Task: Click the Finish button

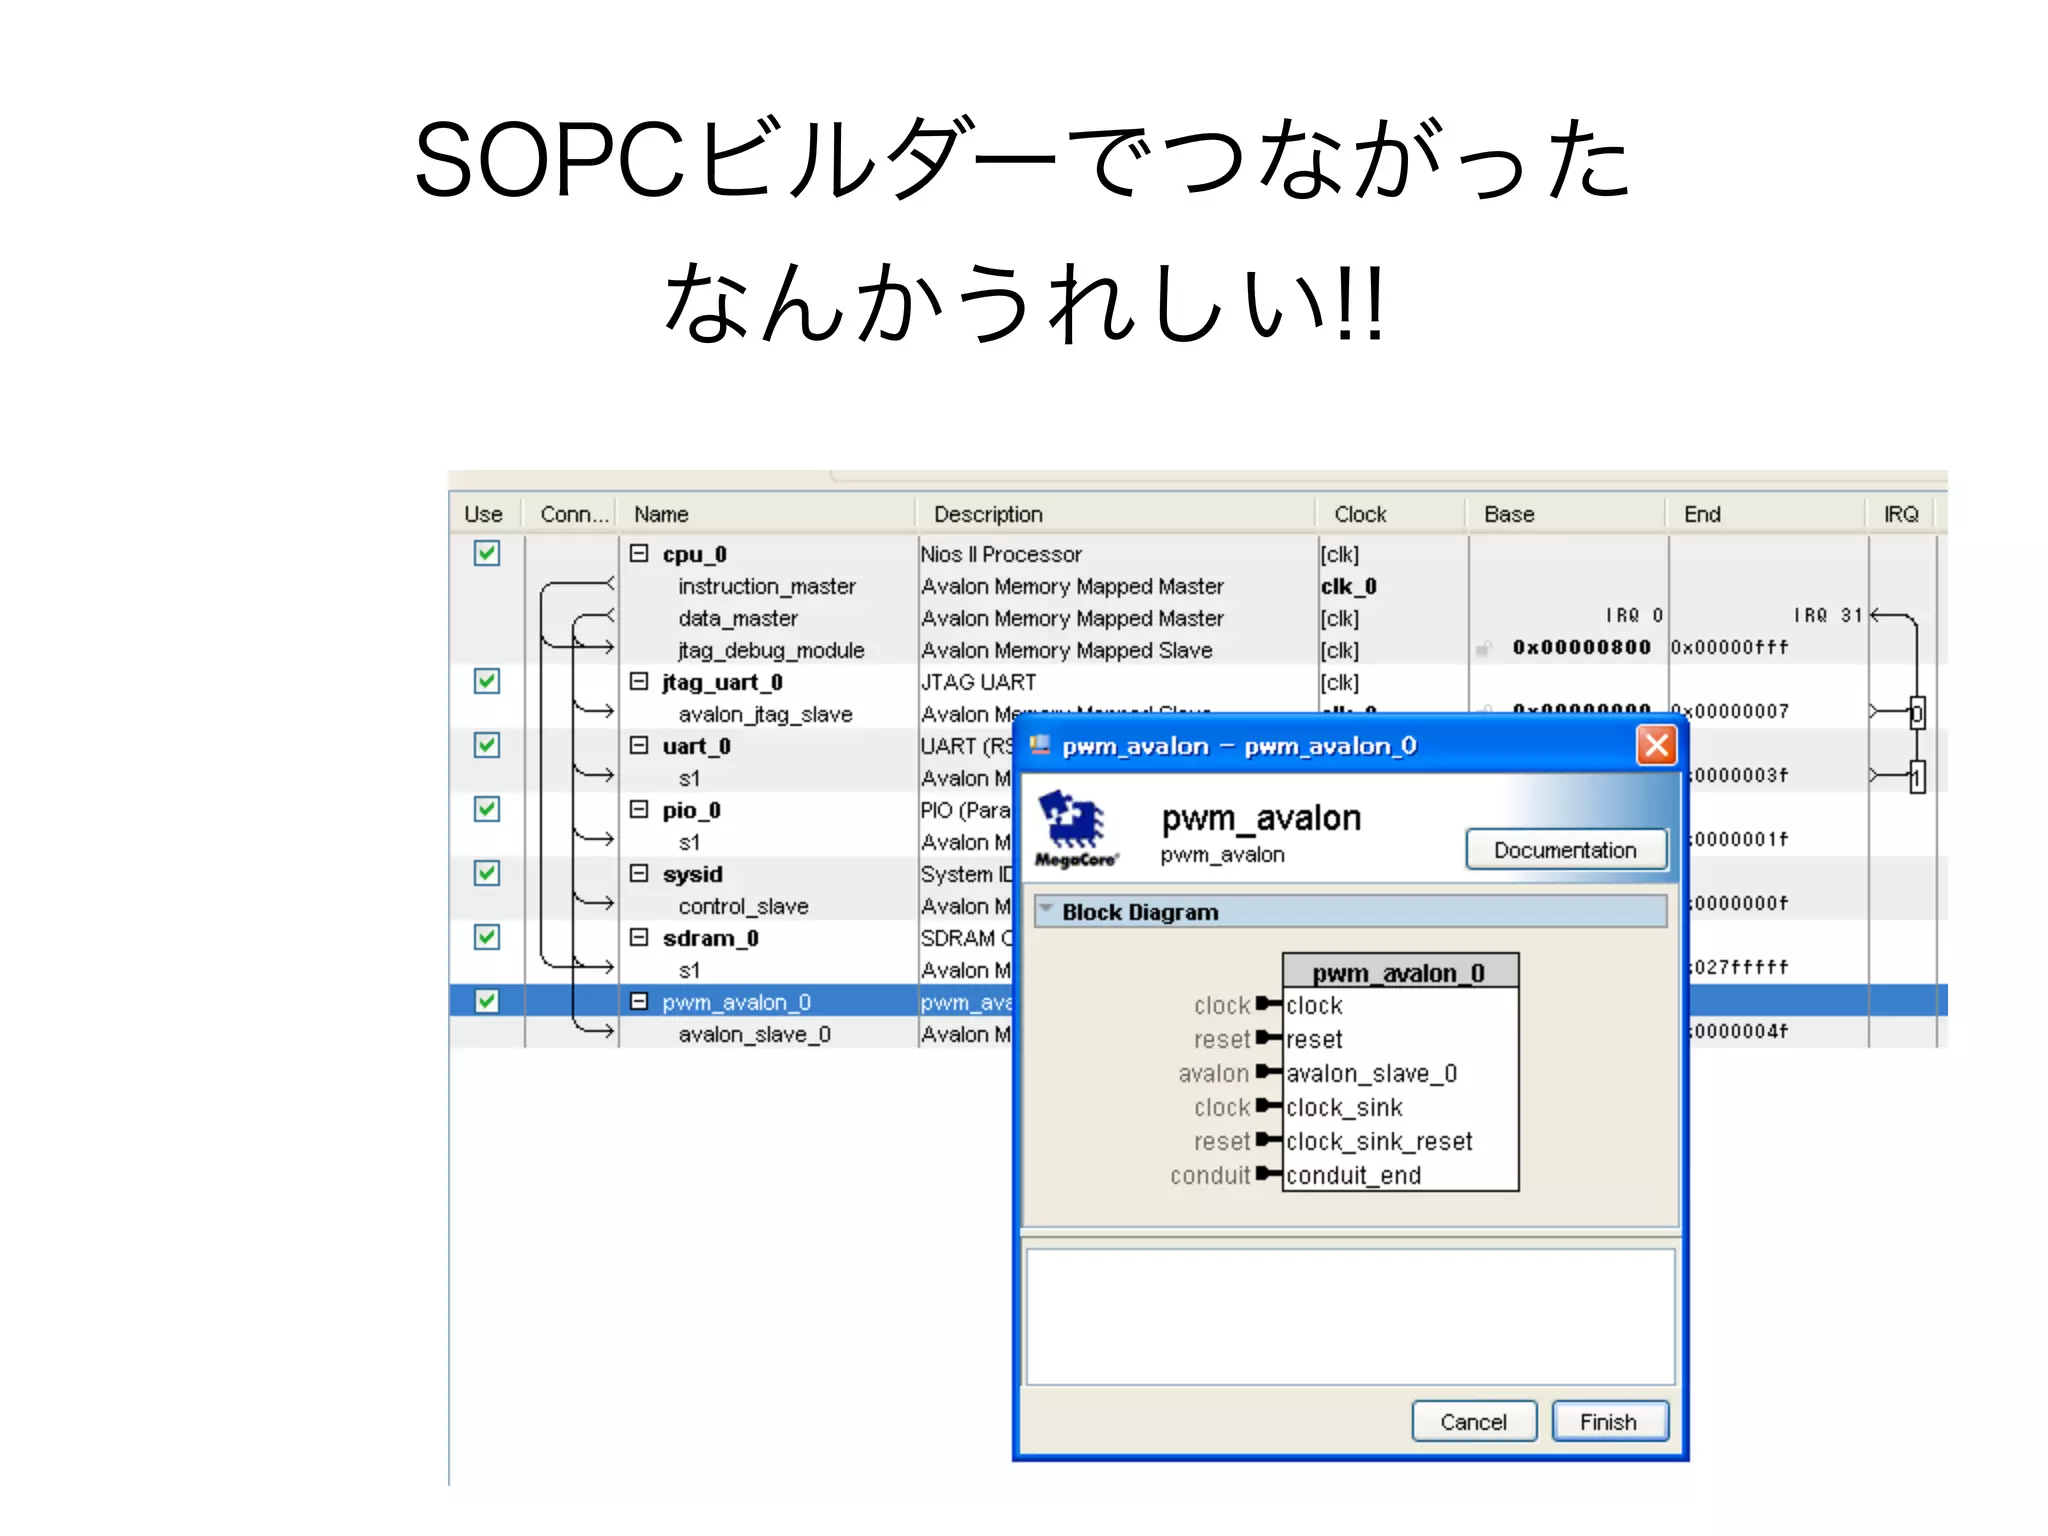Action: (x=1609, y=1422)
